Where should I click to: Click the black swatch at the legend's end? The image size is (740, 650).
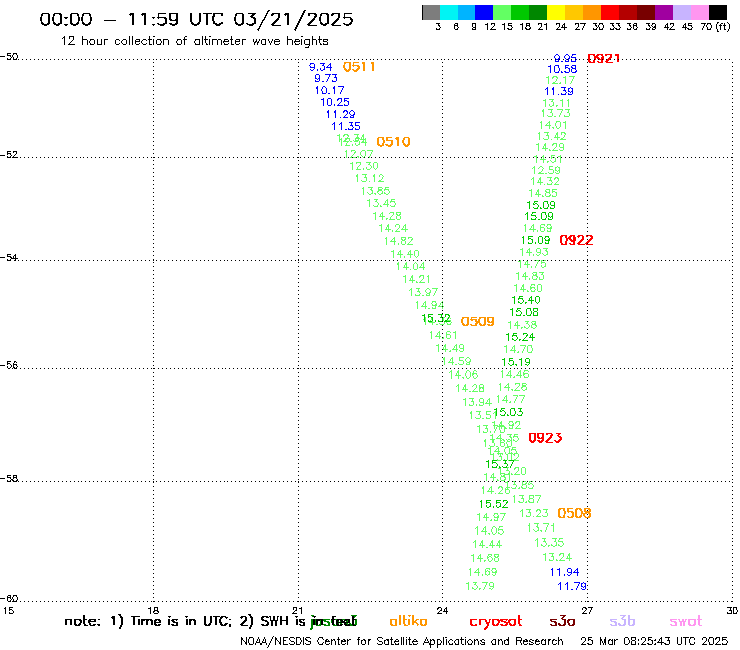pyautogui.click(x=717, y=12)
